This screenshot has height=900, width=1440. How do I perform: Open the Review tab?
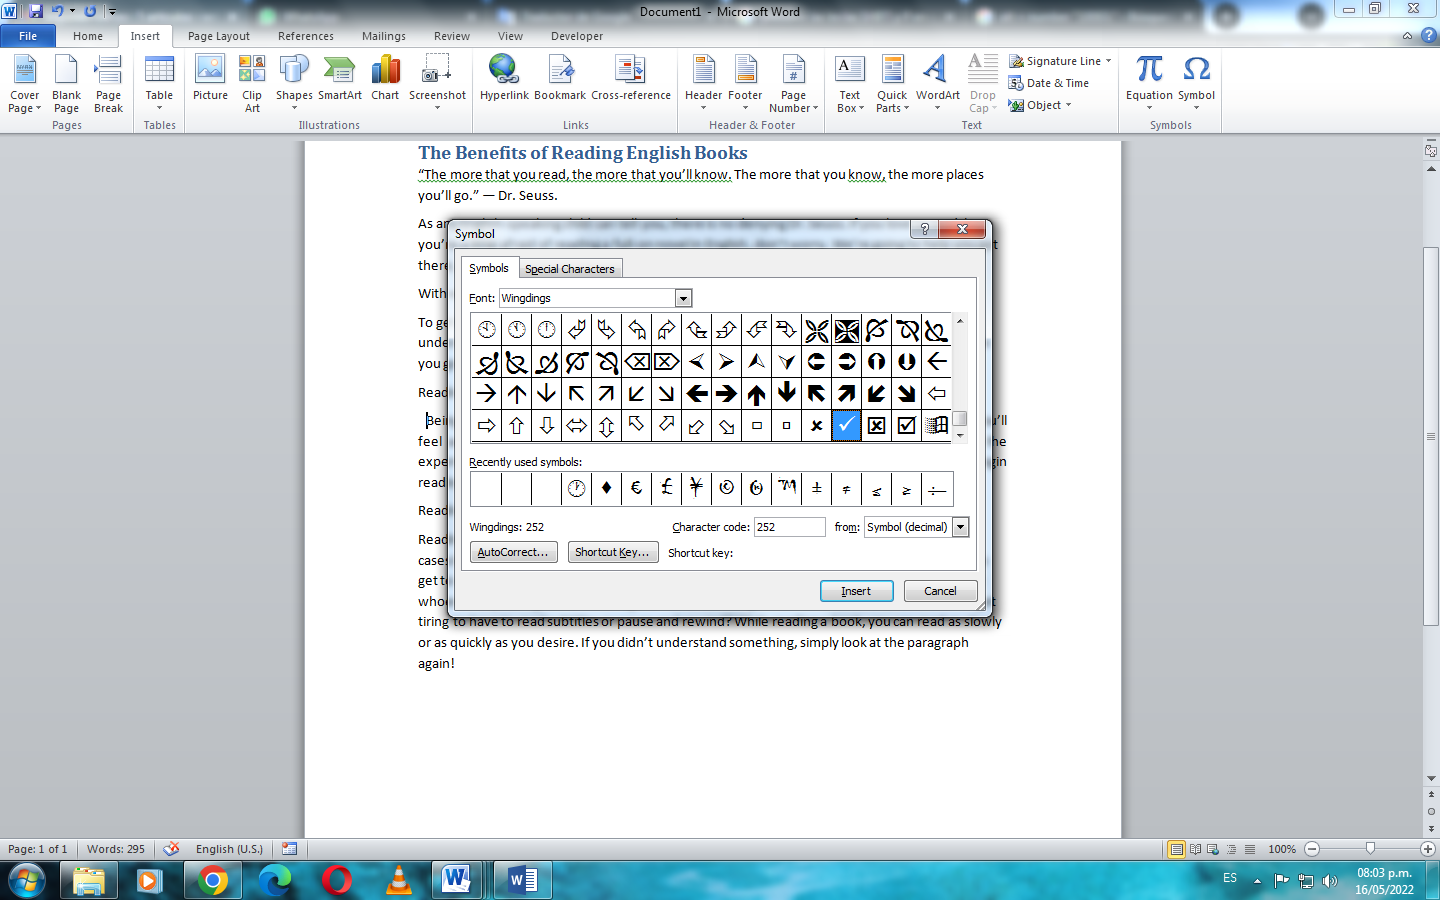452,36
